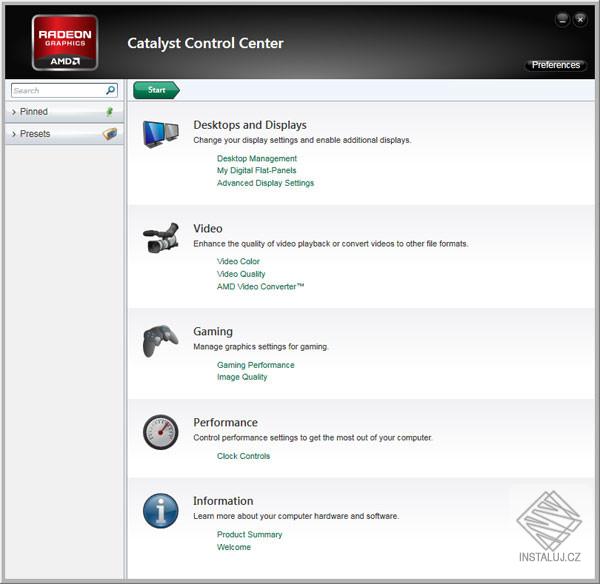Select the Video section heading

(208, 228)
